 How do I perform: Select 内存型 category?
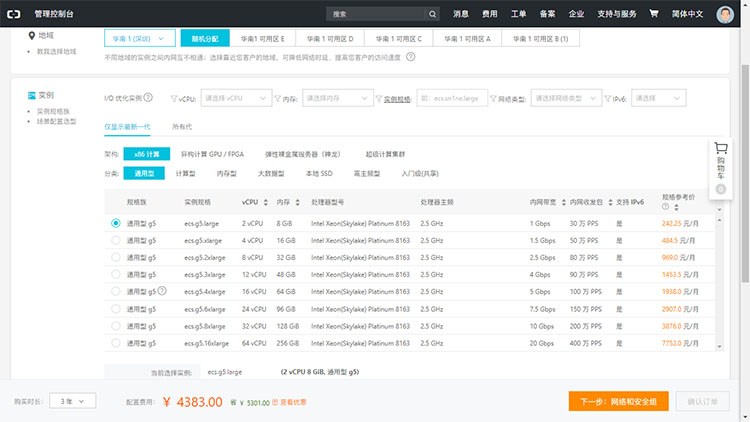pos(227,173)
